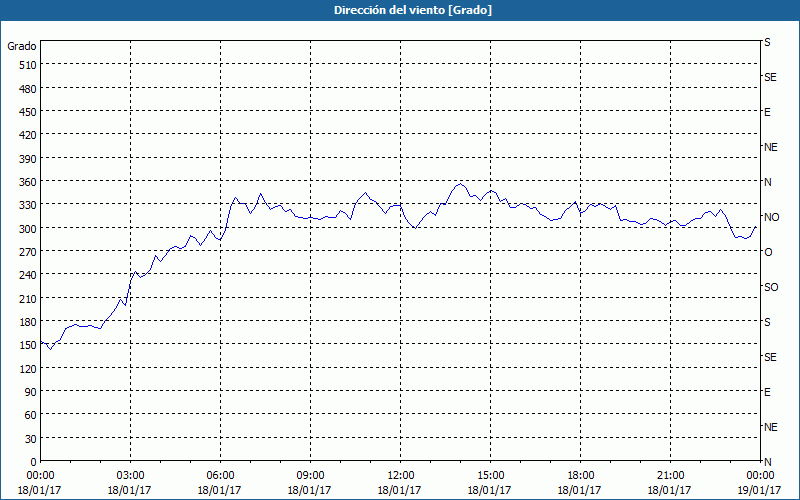Select the 90 y-axis value
800x500 pixels.
point(31,392)
